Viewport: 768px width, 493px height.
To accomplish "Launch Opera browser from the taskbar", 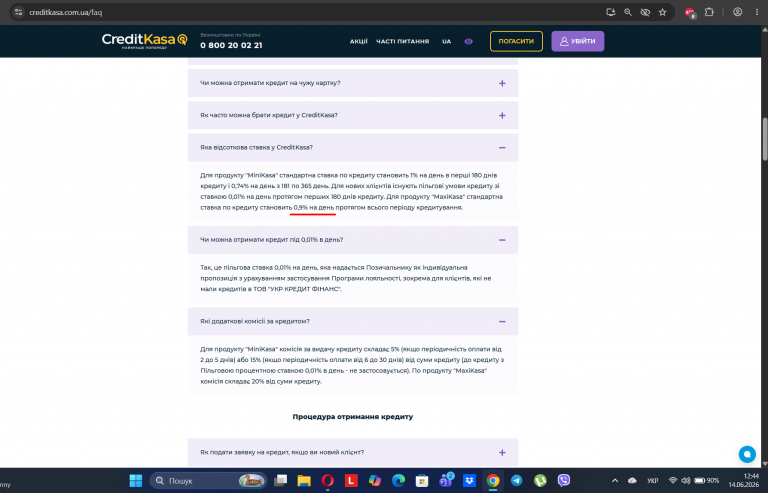I will [x=327, y=481].
